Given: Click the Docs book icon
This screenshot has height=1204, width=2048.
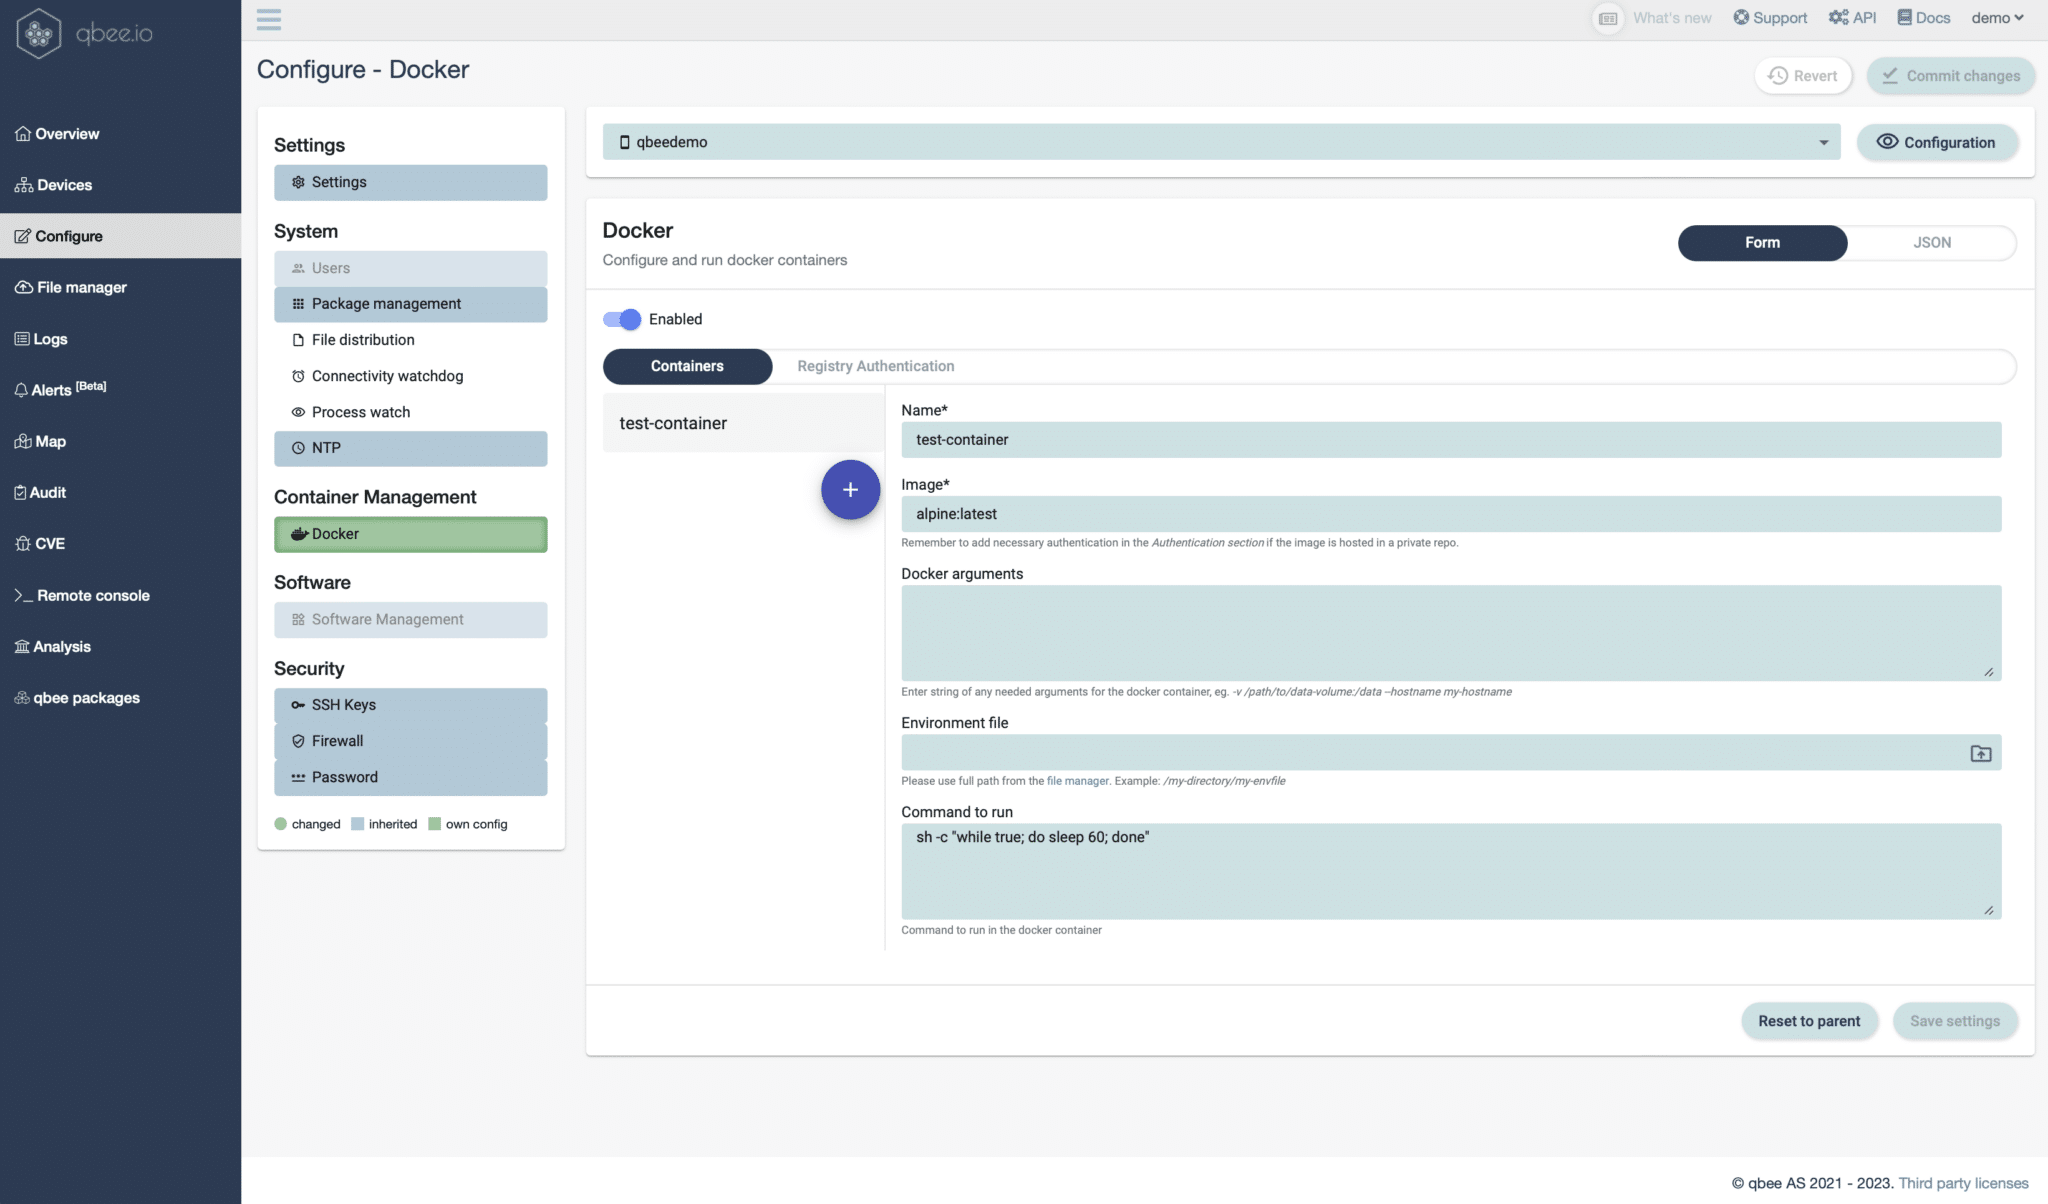Looking at the screenshot, I should pos(1904,18).
